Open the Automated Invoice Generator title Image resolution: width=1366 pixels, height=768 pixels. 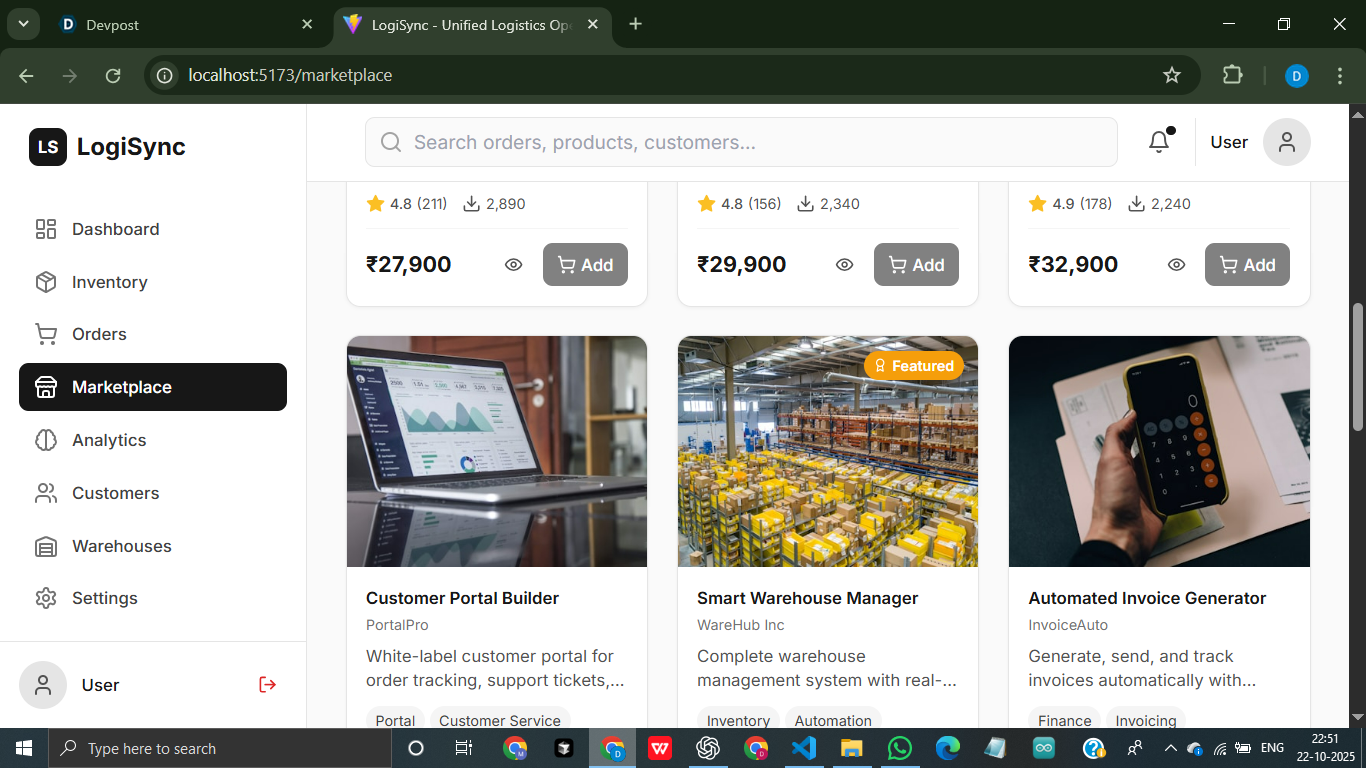click(1147, 598)
